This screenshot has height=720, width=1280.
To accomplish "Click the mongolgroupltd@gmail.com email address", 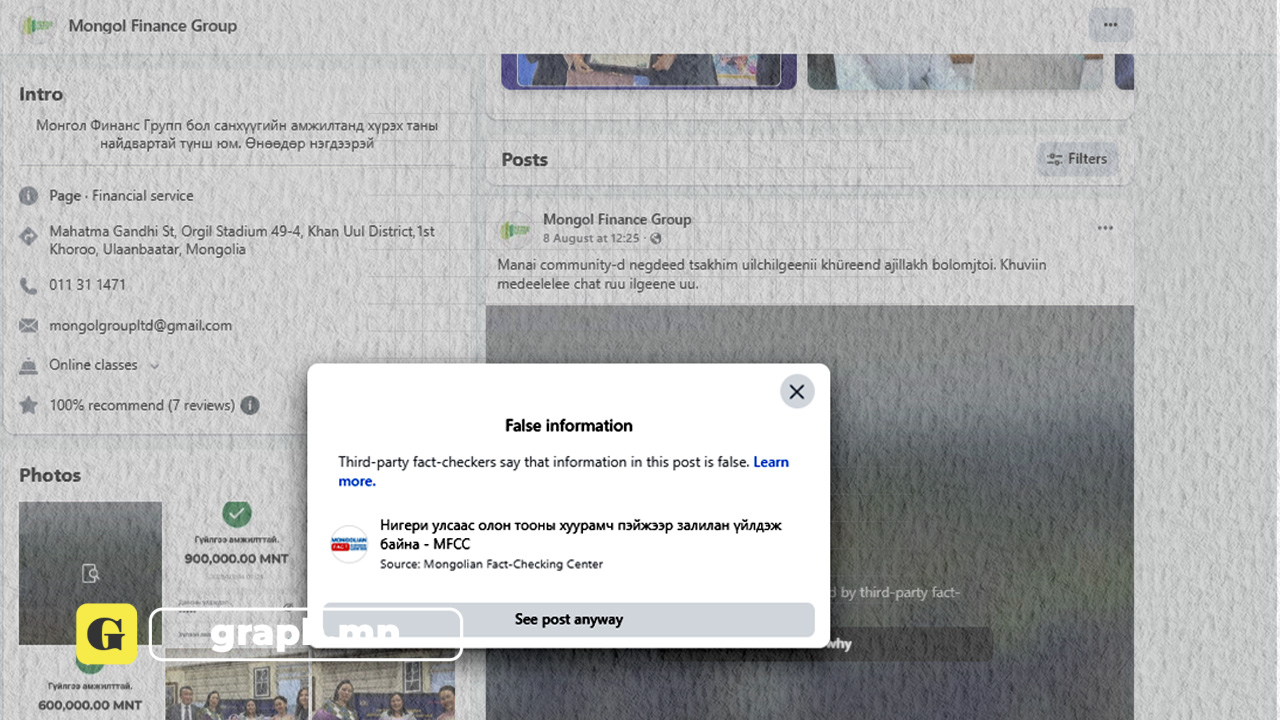I will click(x=140, y=325).
